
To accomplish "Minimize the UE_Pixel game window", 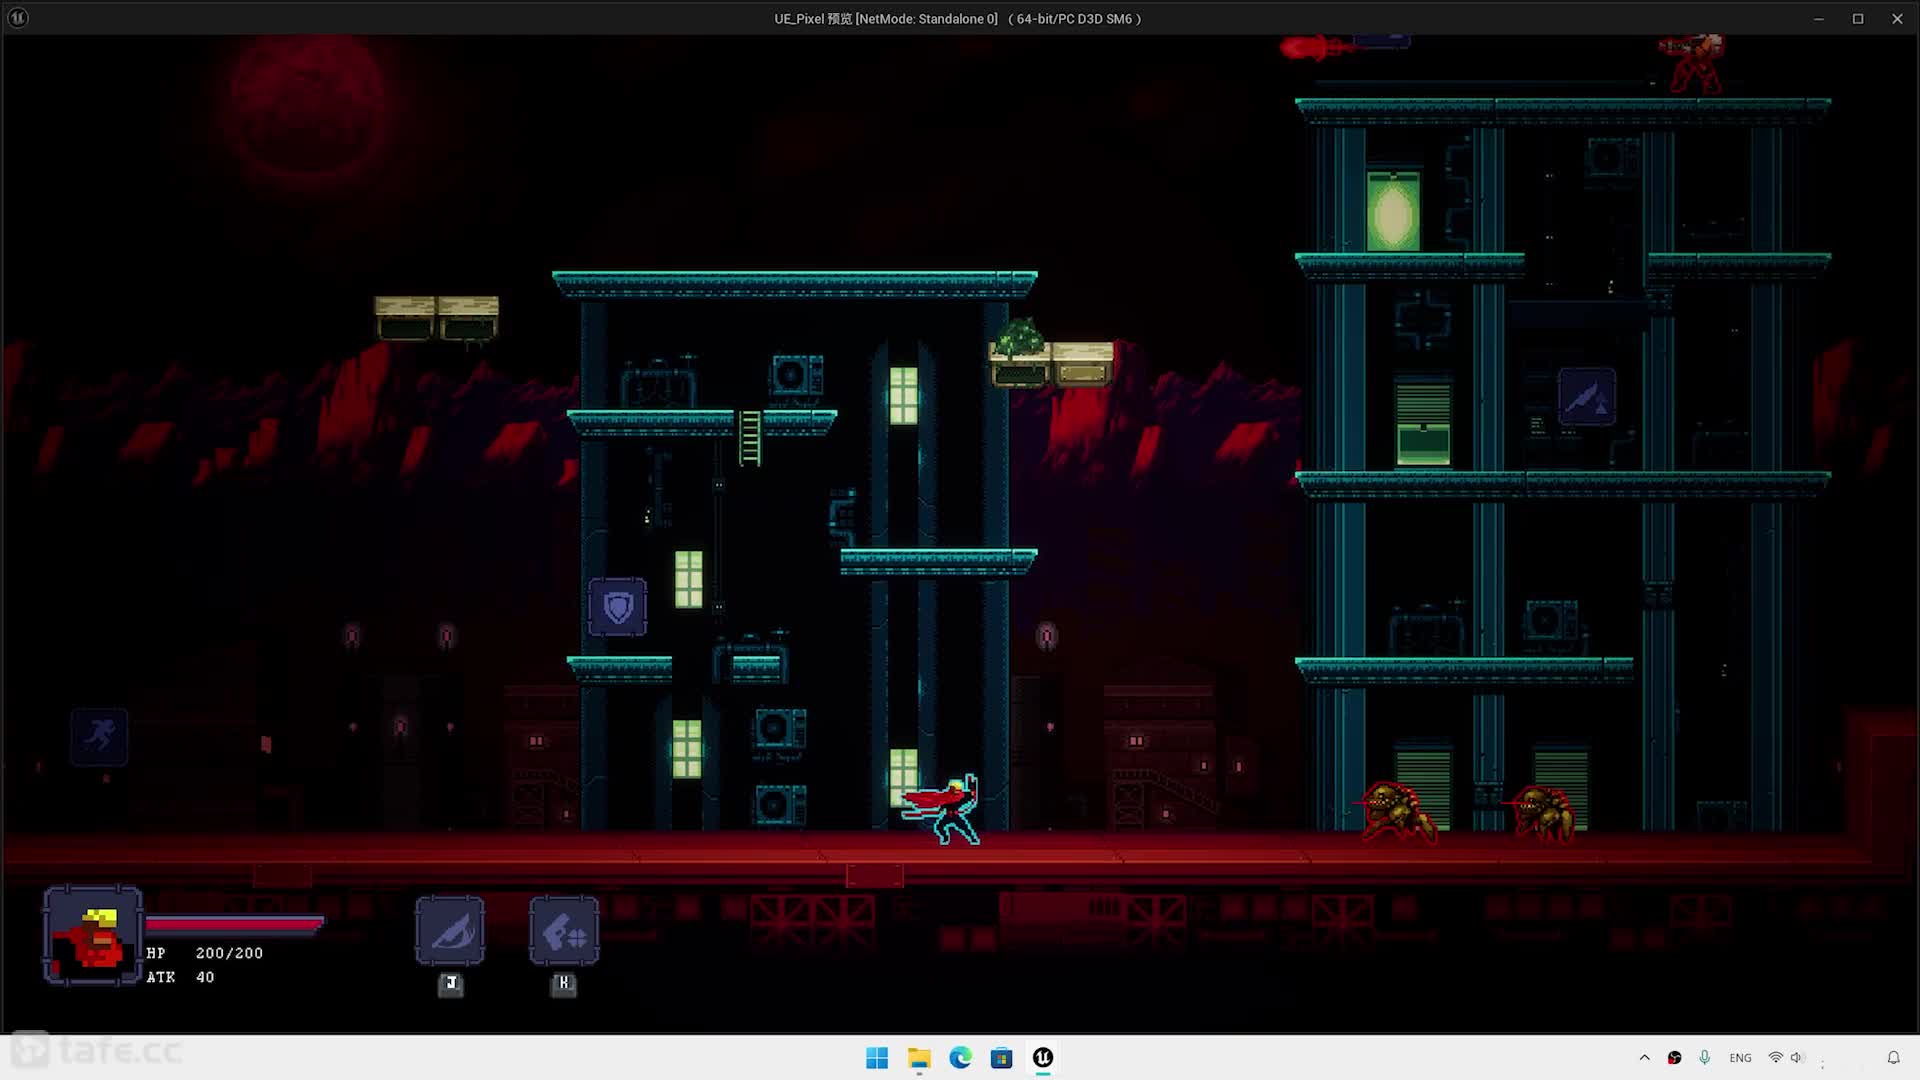I will pyautogui.click(x=1819, y=18).
